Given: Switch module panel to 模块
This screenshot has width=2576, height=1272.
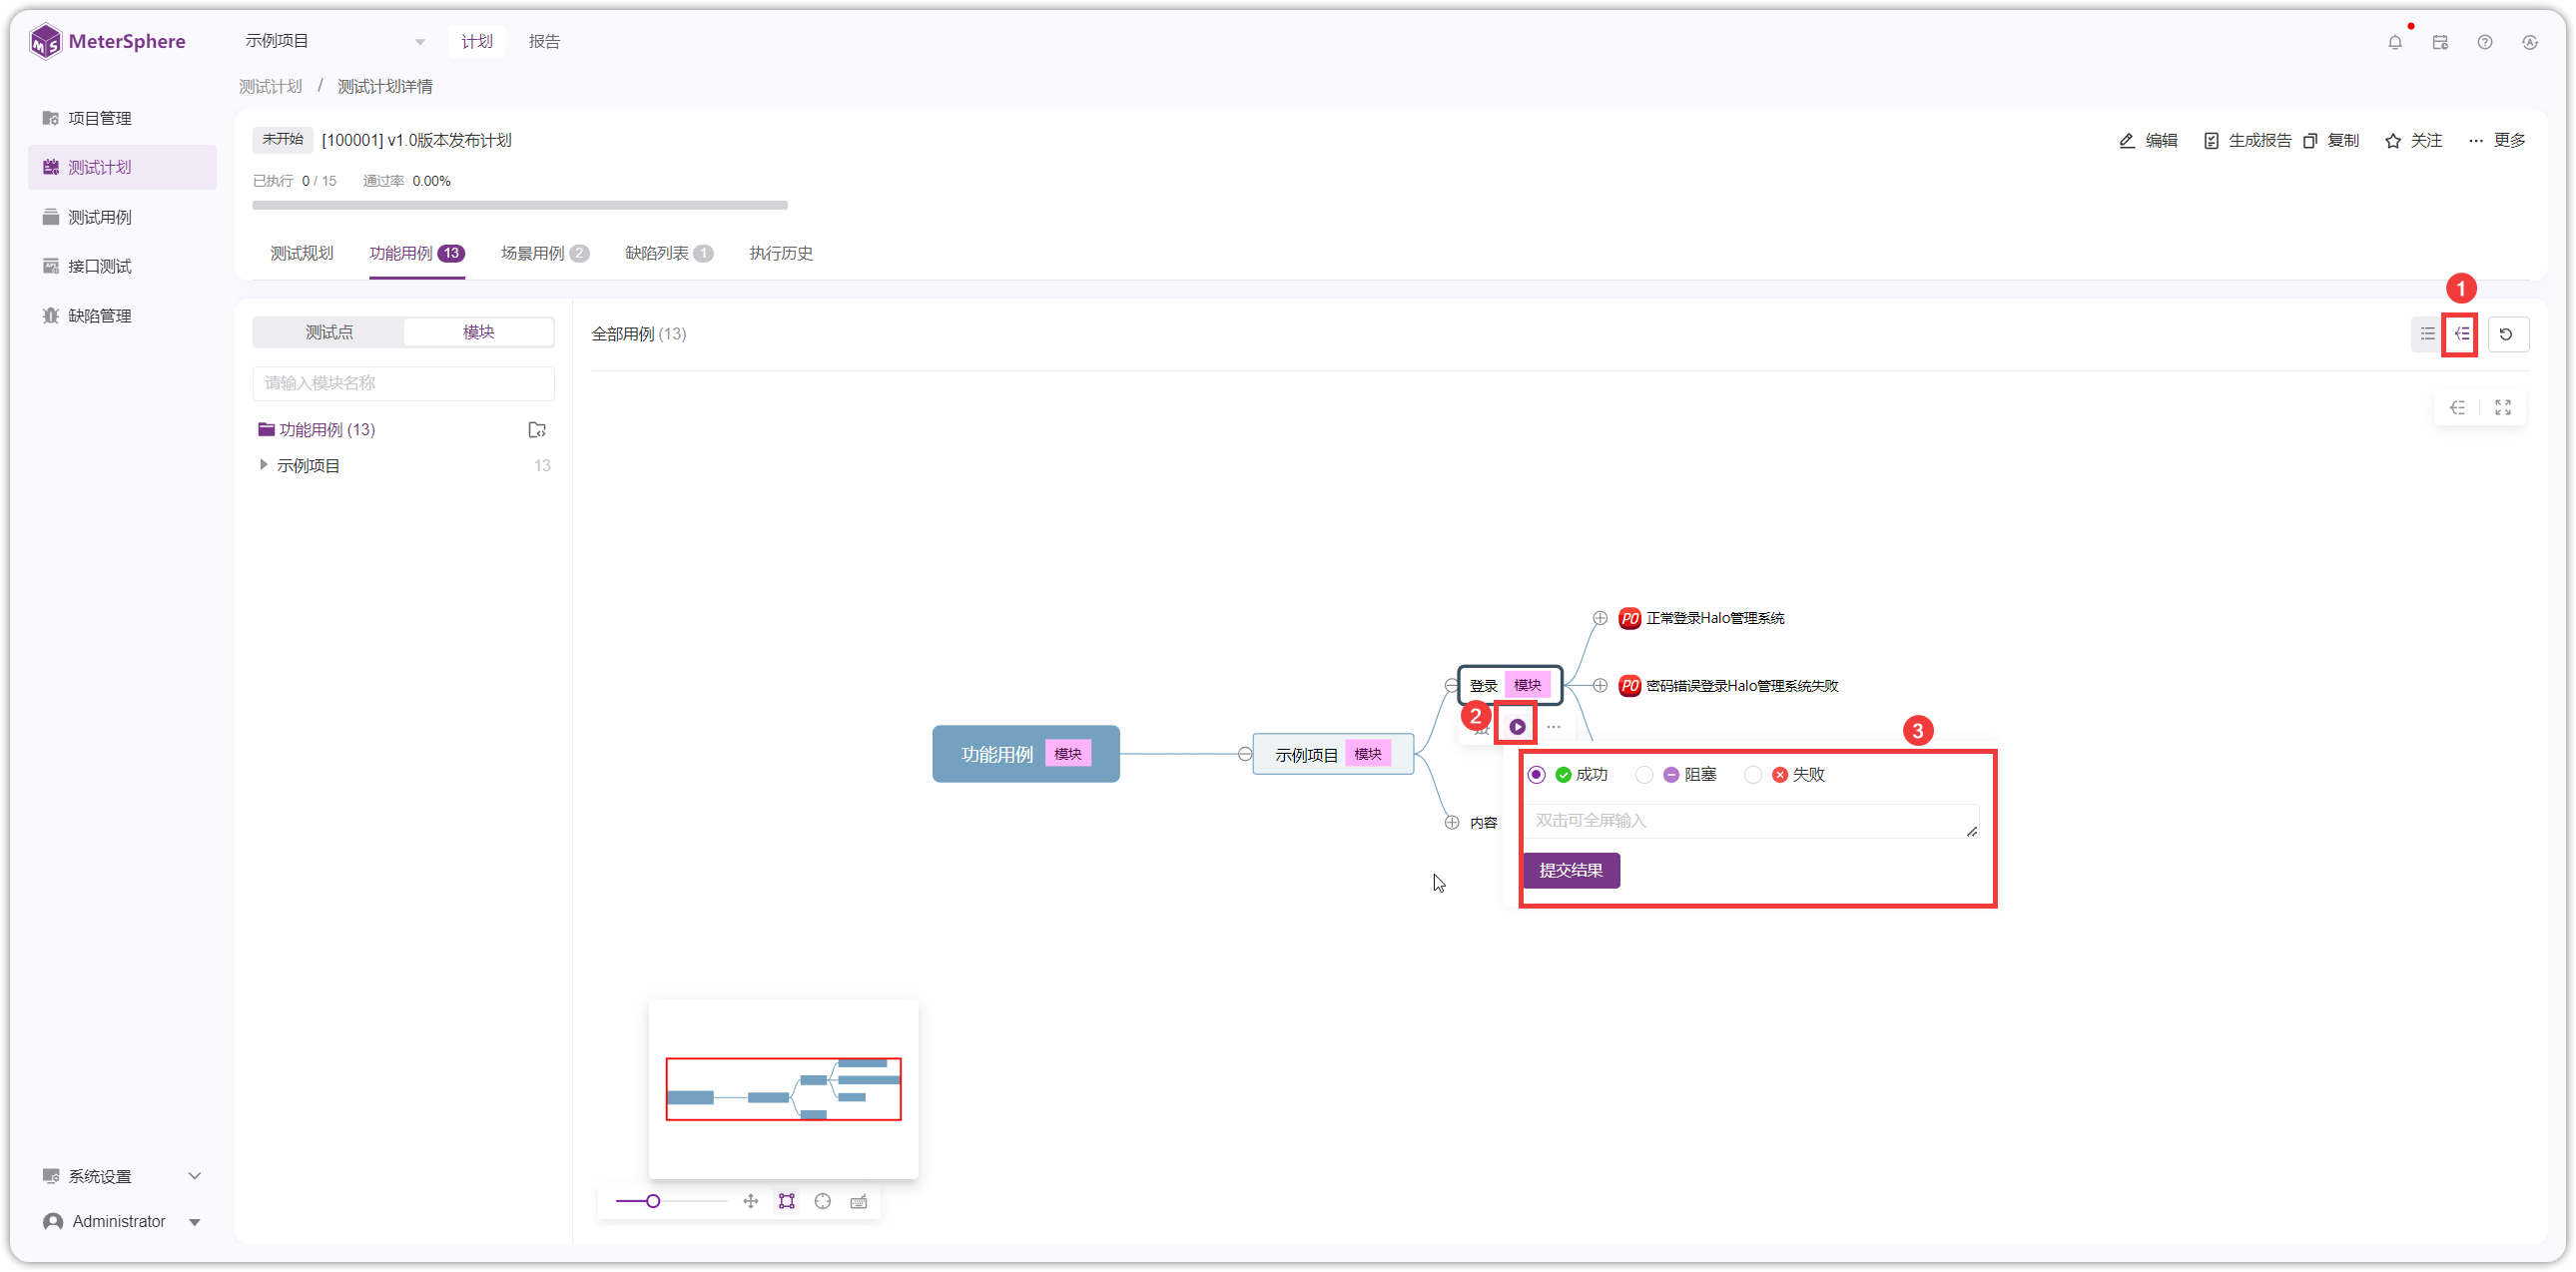Looking at the screenshot, I should point(478,332).
